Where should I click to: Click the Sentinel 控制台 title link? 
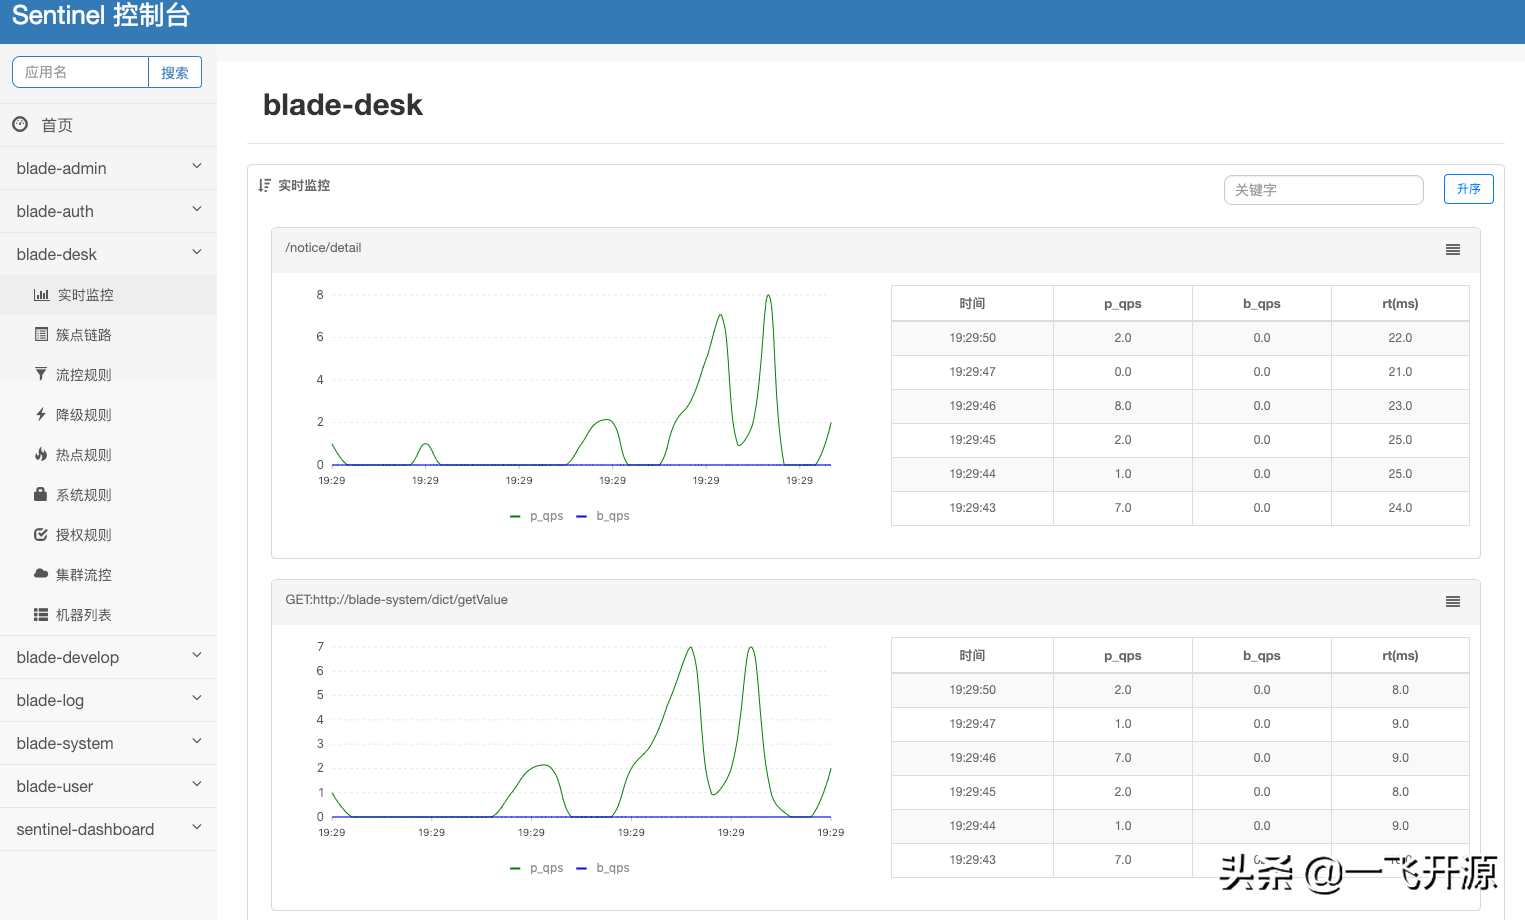[101, 16]
